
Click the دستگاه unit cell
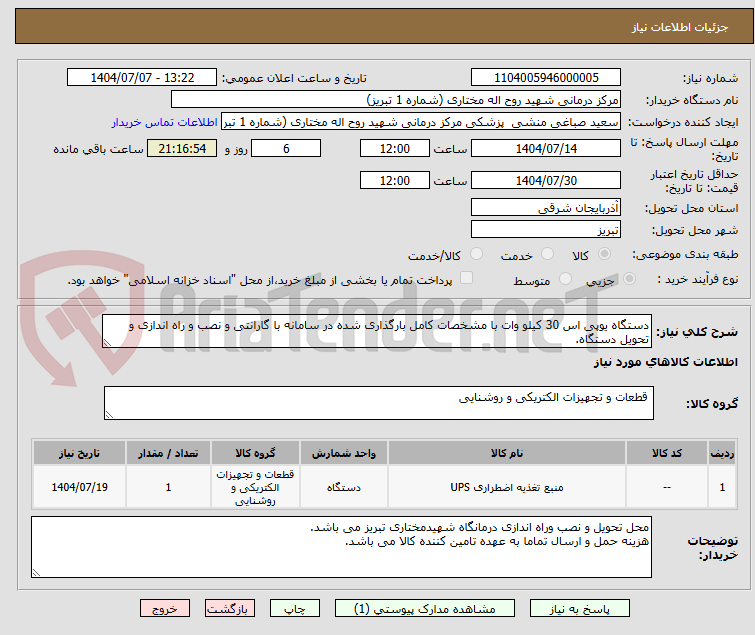tap(344, 487)
